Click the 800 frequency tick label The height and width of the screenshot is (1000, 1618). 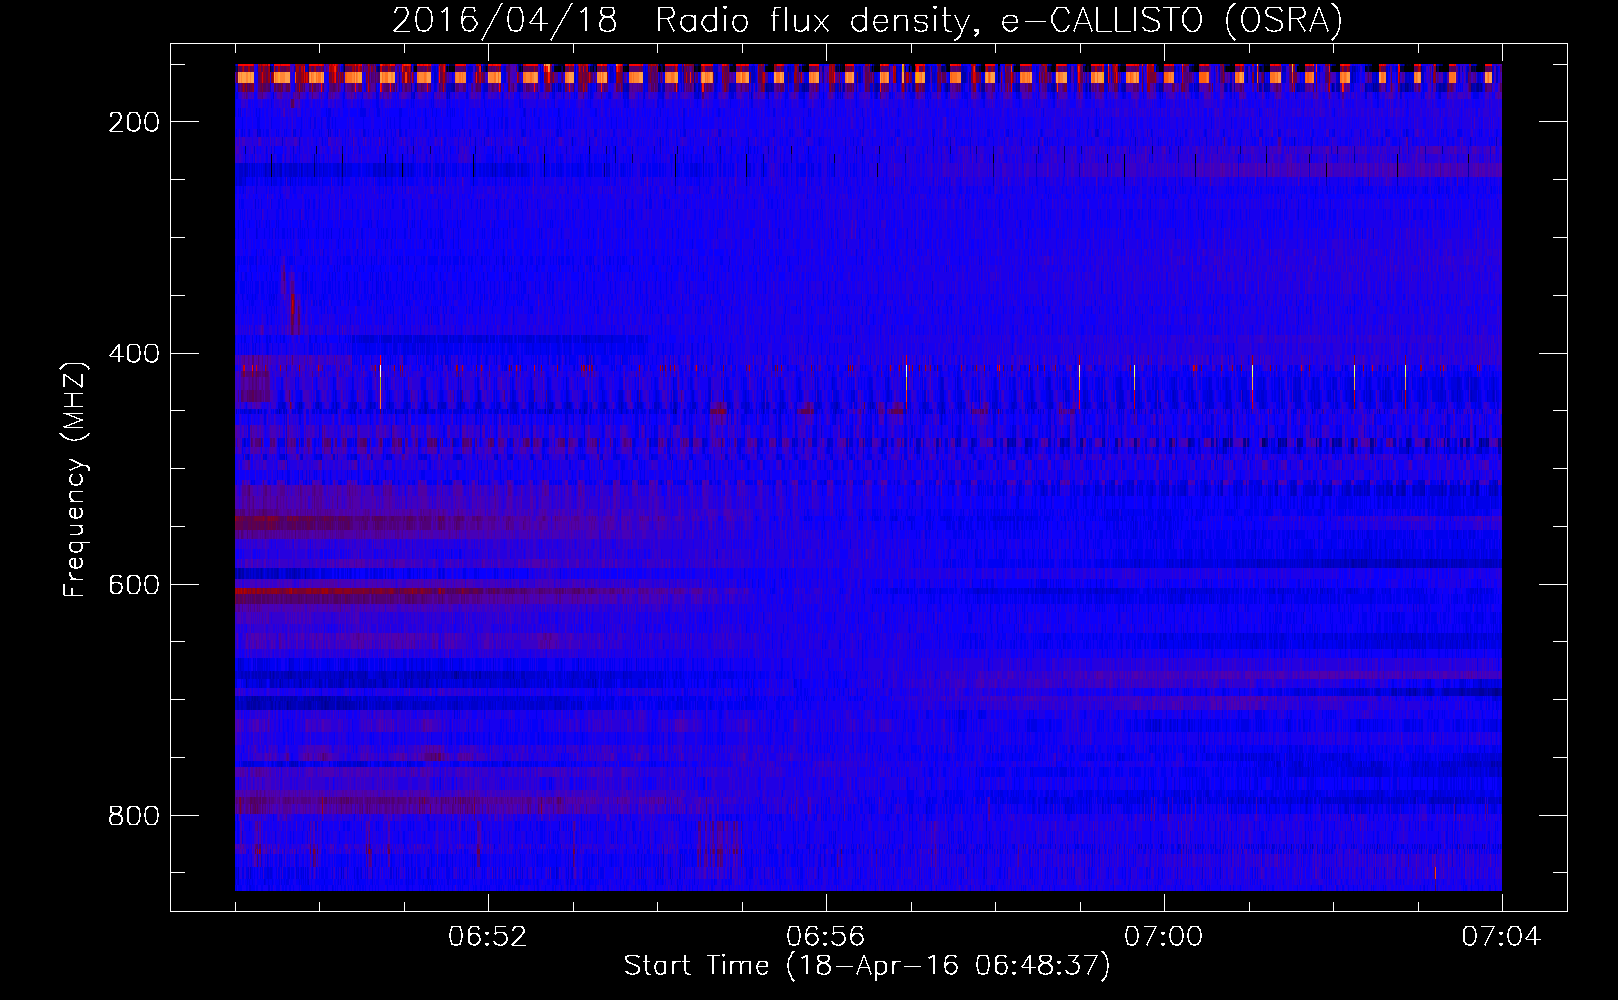coord(134,816)
